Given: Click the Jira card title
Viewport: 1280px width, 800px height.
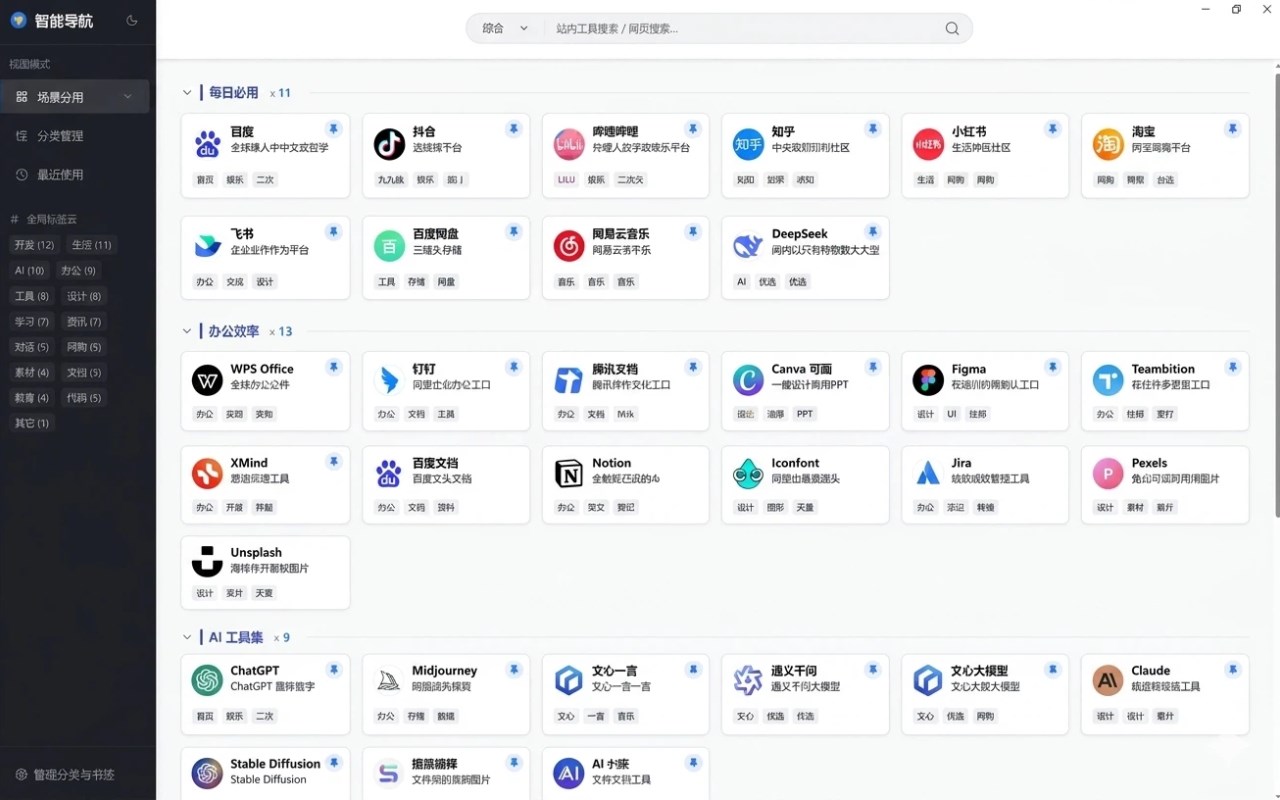Looking at the screenshot, I should point(961,463).
